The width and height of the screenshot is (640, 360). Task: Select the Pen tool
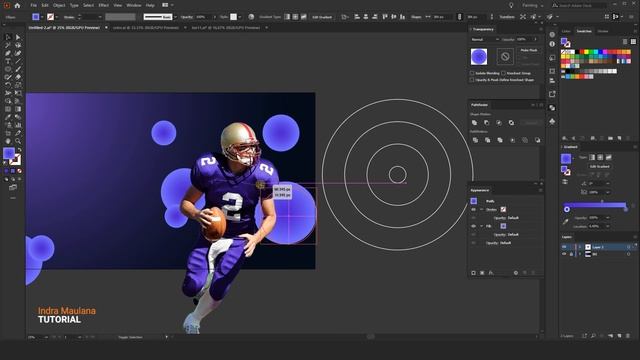pos(8,53)
